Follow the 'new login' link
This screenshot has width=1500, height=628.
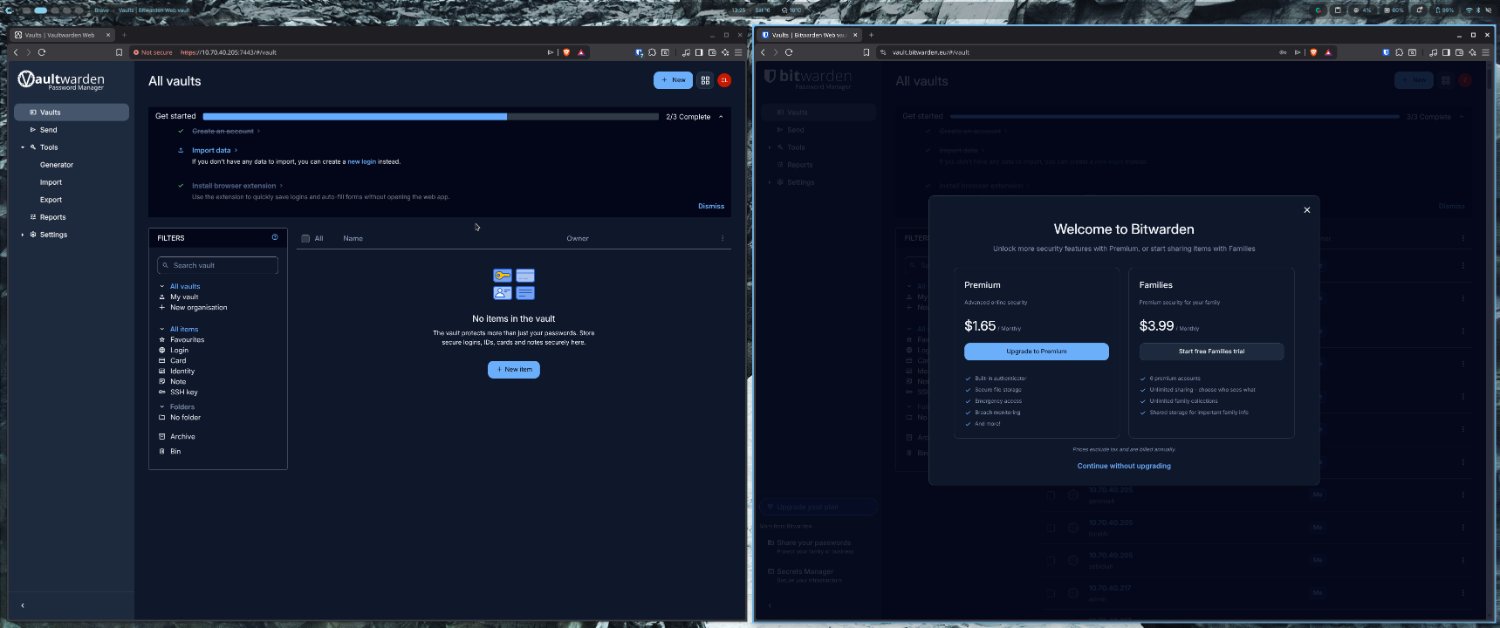coord(362,161)
